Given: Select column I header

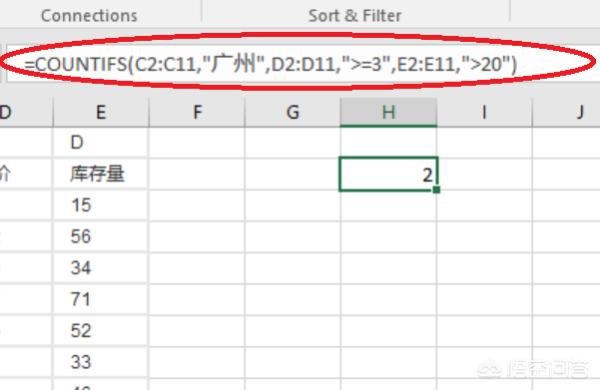Looking at the screenshot, I should (x=484, y=112).
